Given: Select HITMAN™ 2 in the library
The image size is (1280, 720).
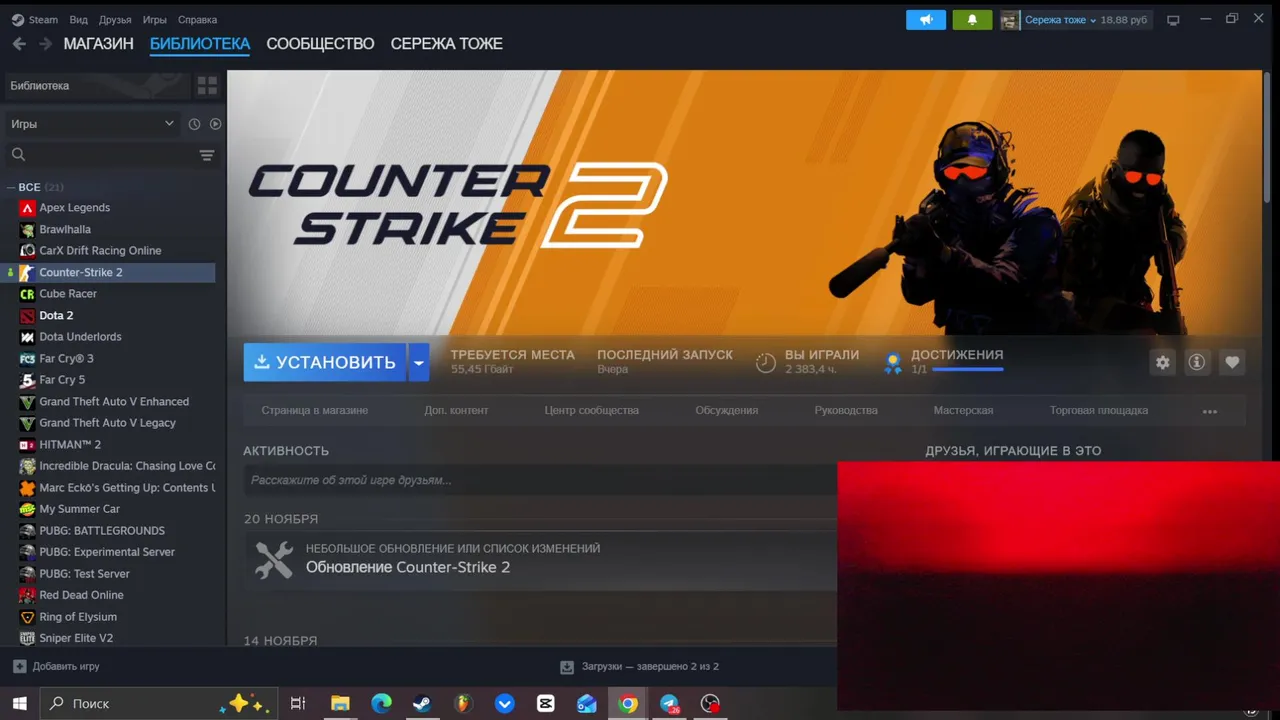Looking at the screenshot, I should 70,444.
